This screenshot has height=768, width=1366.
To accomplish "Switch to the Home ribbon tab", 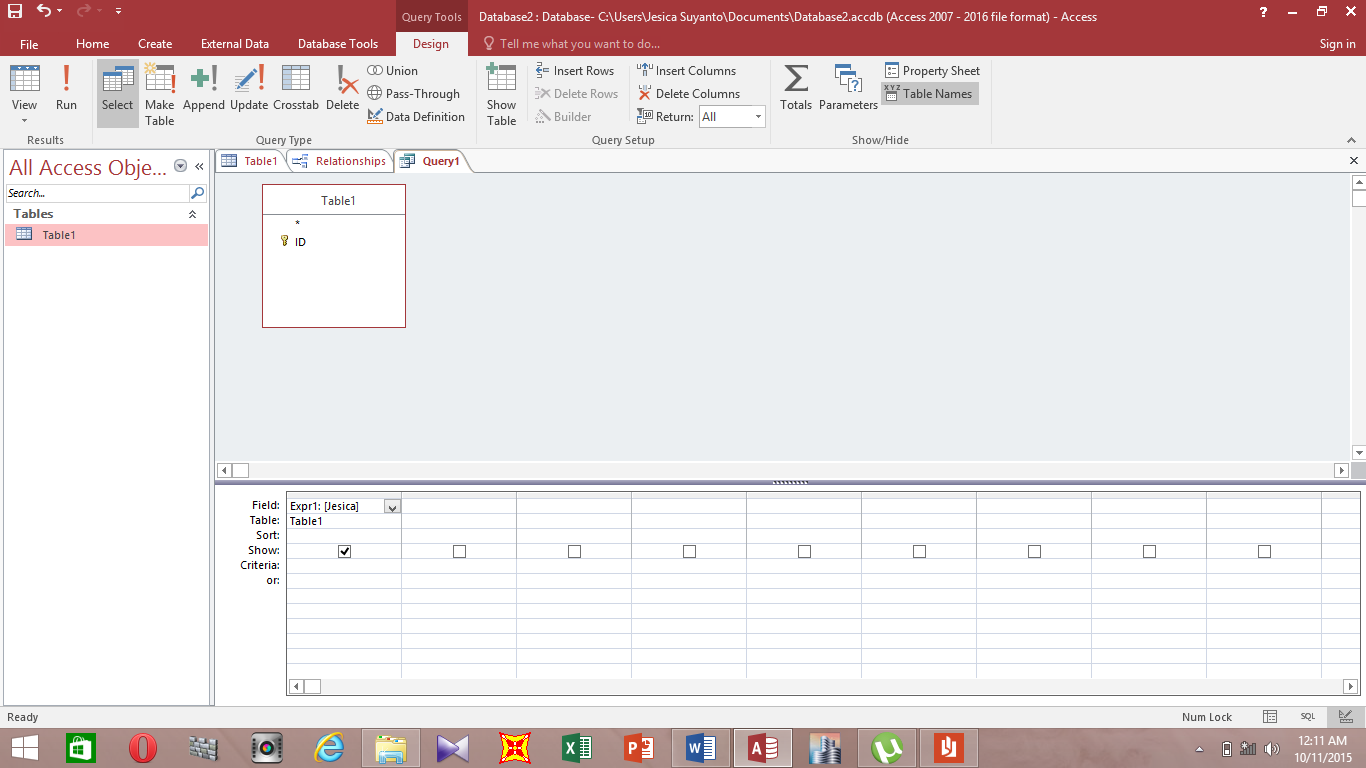I will (93, 44).
